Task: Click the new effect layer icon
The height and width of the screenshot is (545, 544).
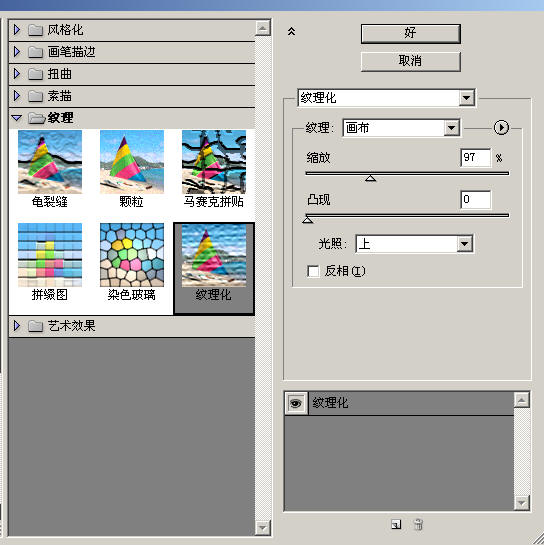Action: click(396, 524)
